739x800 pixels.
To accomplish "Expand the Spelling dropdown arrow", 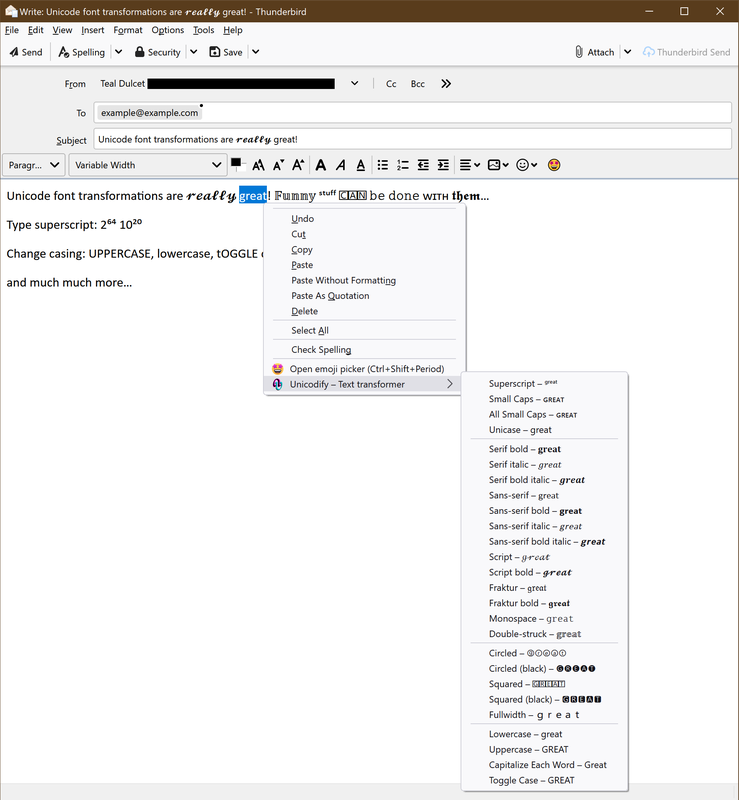I will point(118,52).
